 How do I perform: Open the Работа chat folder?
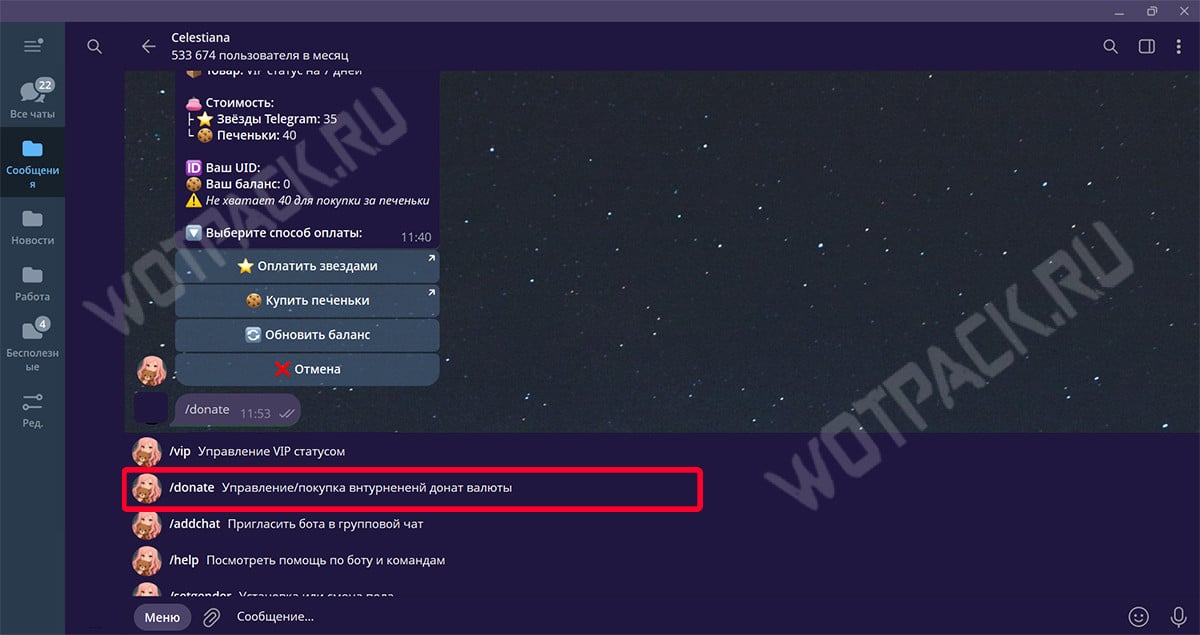click(32, 282)
